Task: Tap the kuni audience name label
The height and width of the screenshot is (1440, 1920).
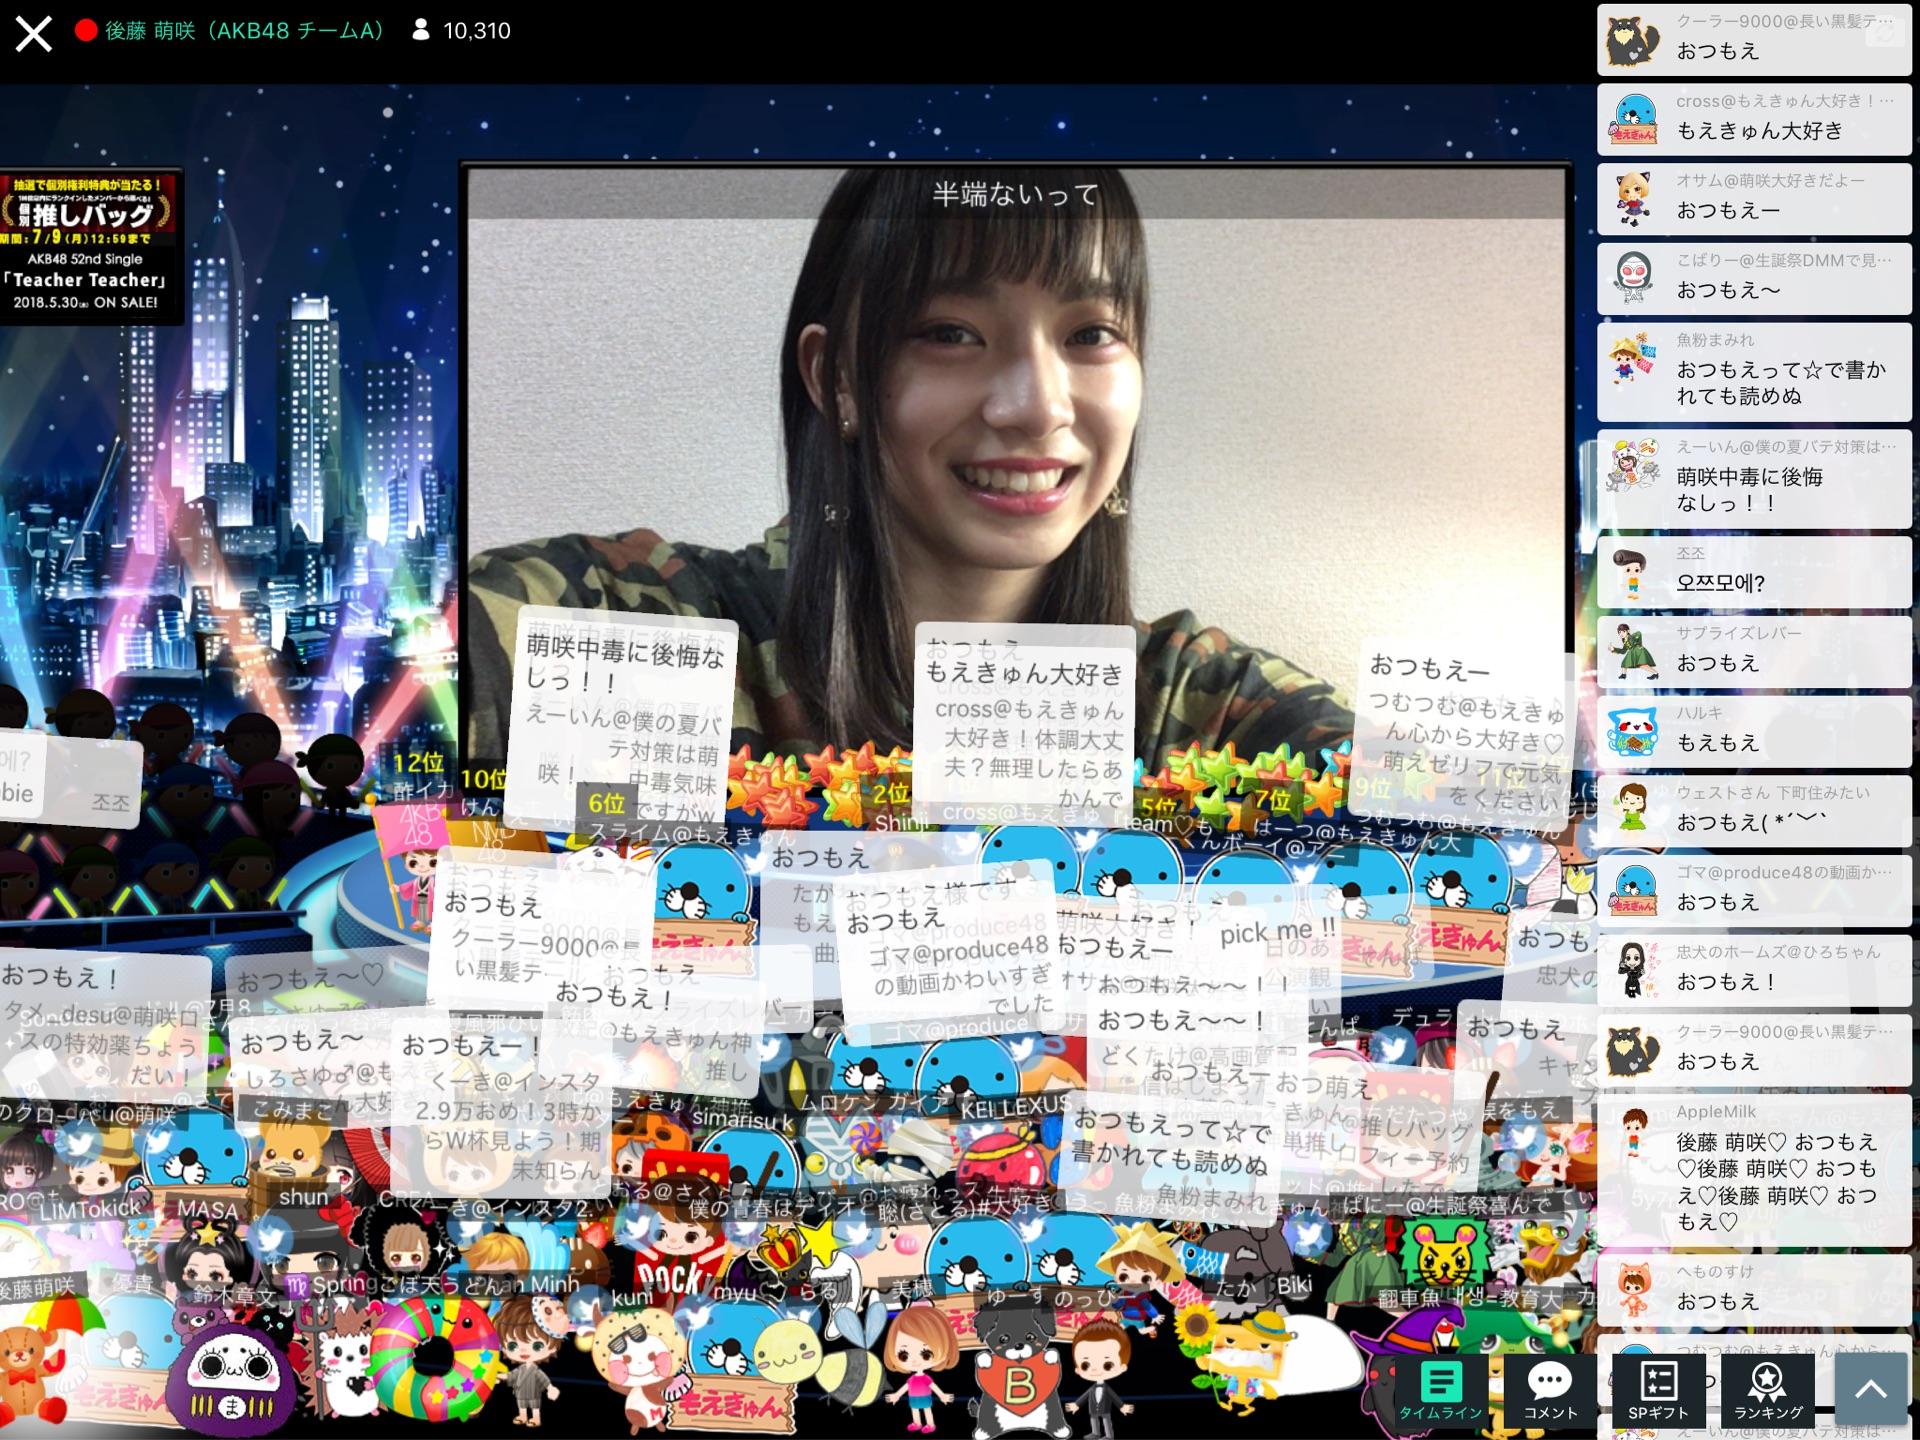Action: [632, 1298]
